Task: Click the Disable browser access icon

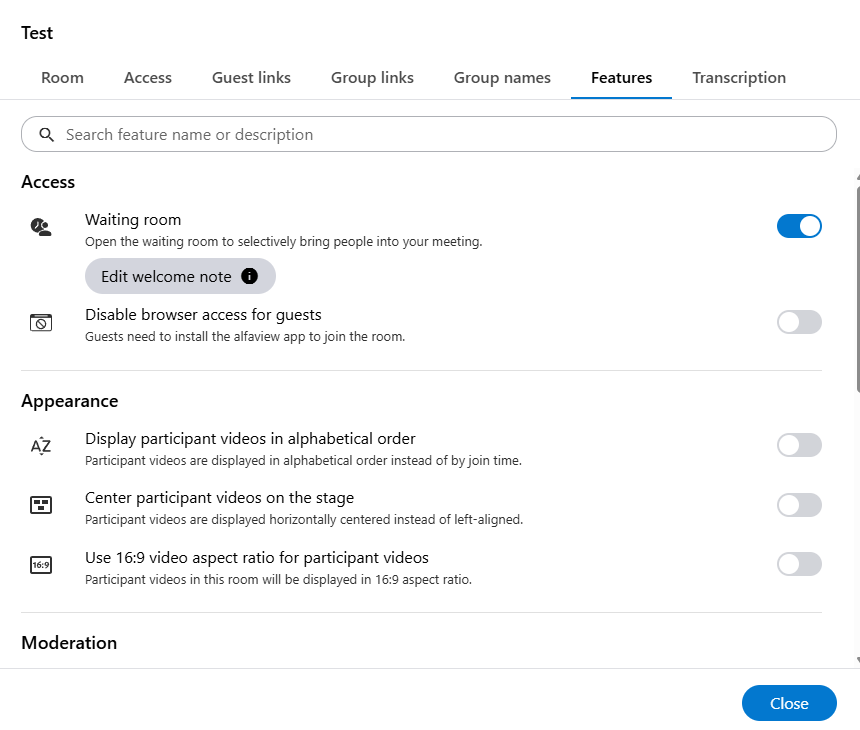Action: click(x=40, y=323)
